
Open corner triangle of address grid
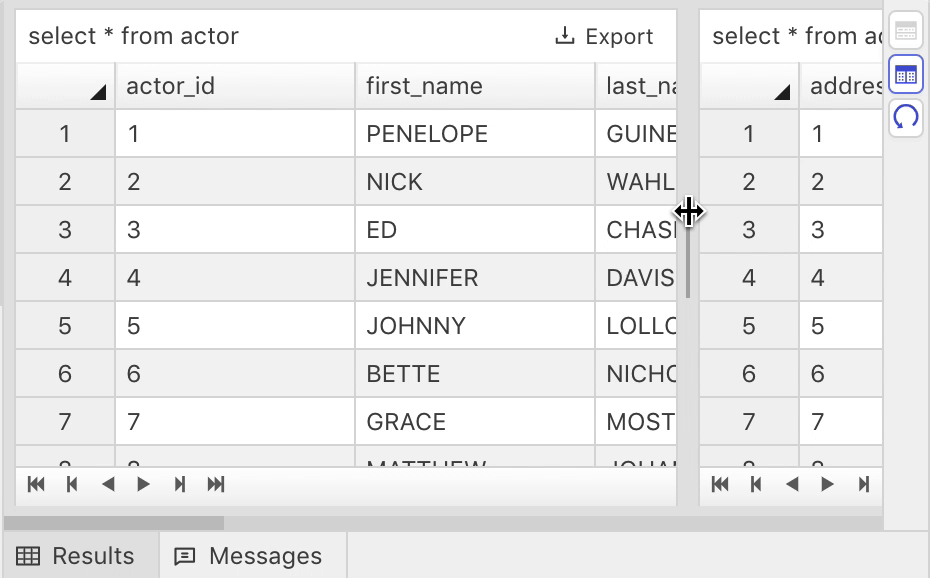782,92
